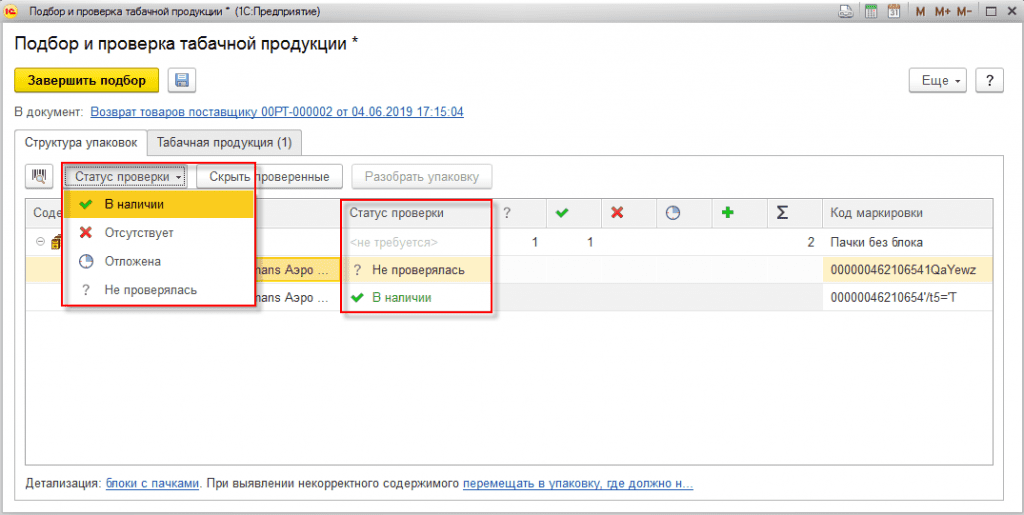
Task: Click the red cross column header
Action: [x=617, y=213]
